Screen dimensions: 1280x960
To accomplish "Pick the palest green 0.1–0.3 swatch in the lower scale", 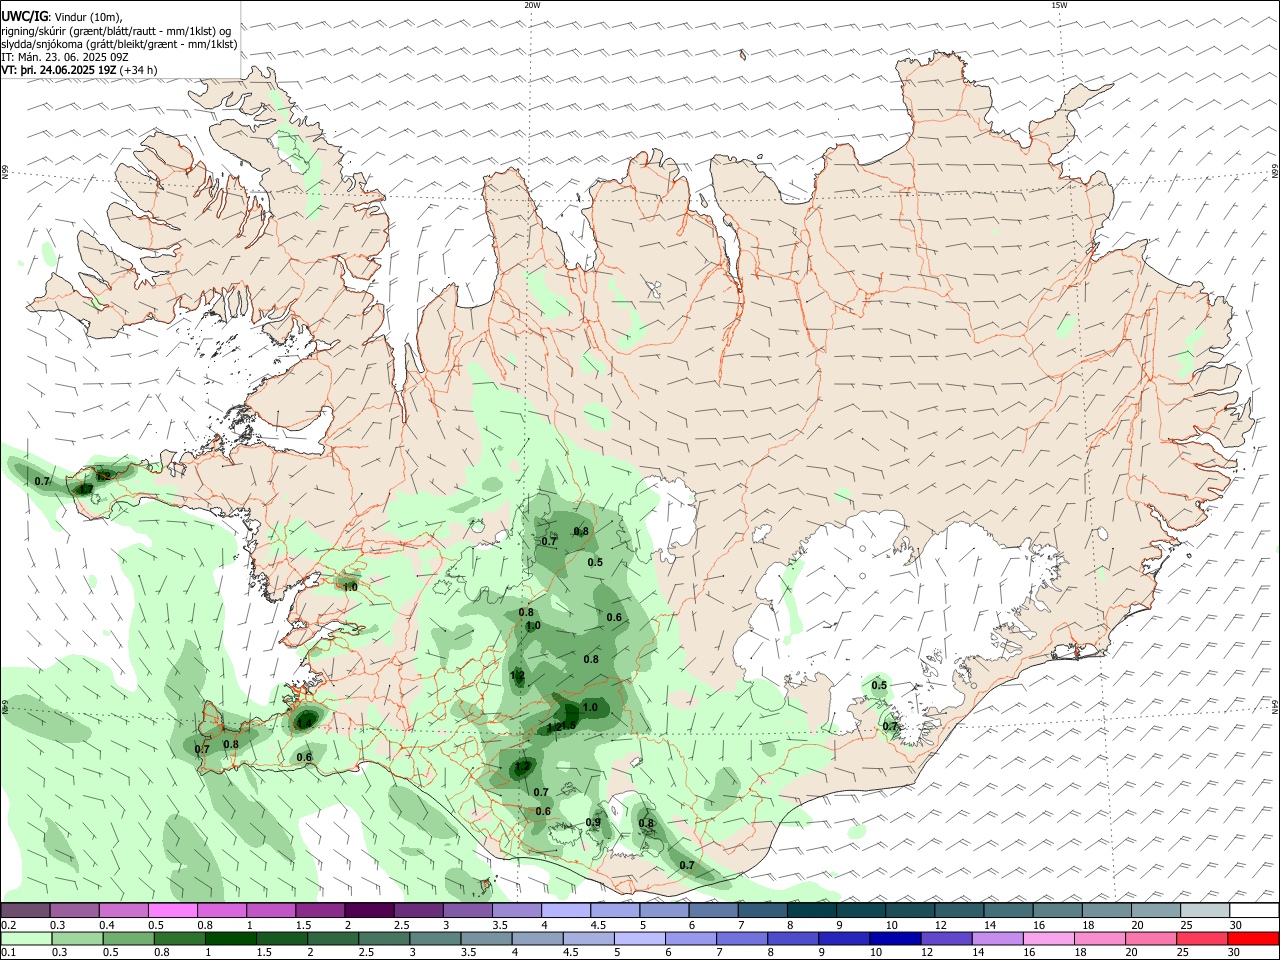I will [x=27, y=939].
